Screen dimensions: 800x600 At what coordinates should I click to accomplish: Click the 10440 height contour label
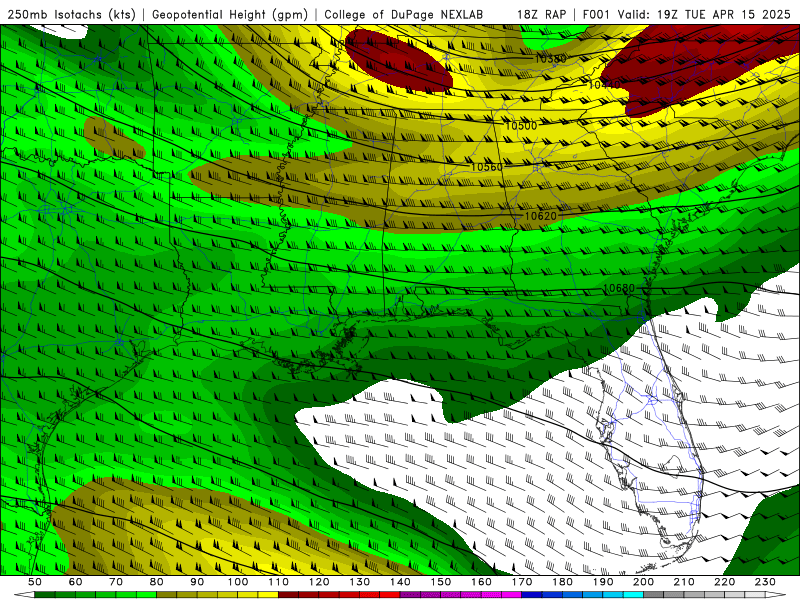click(605, 85)
